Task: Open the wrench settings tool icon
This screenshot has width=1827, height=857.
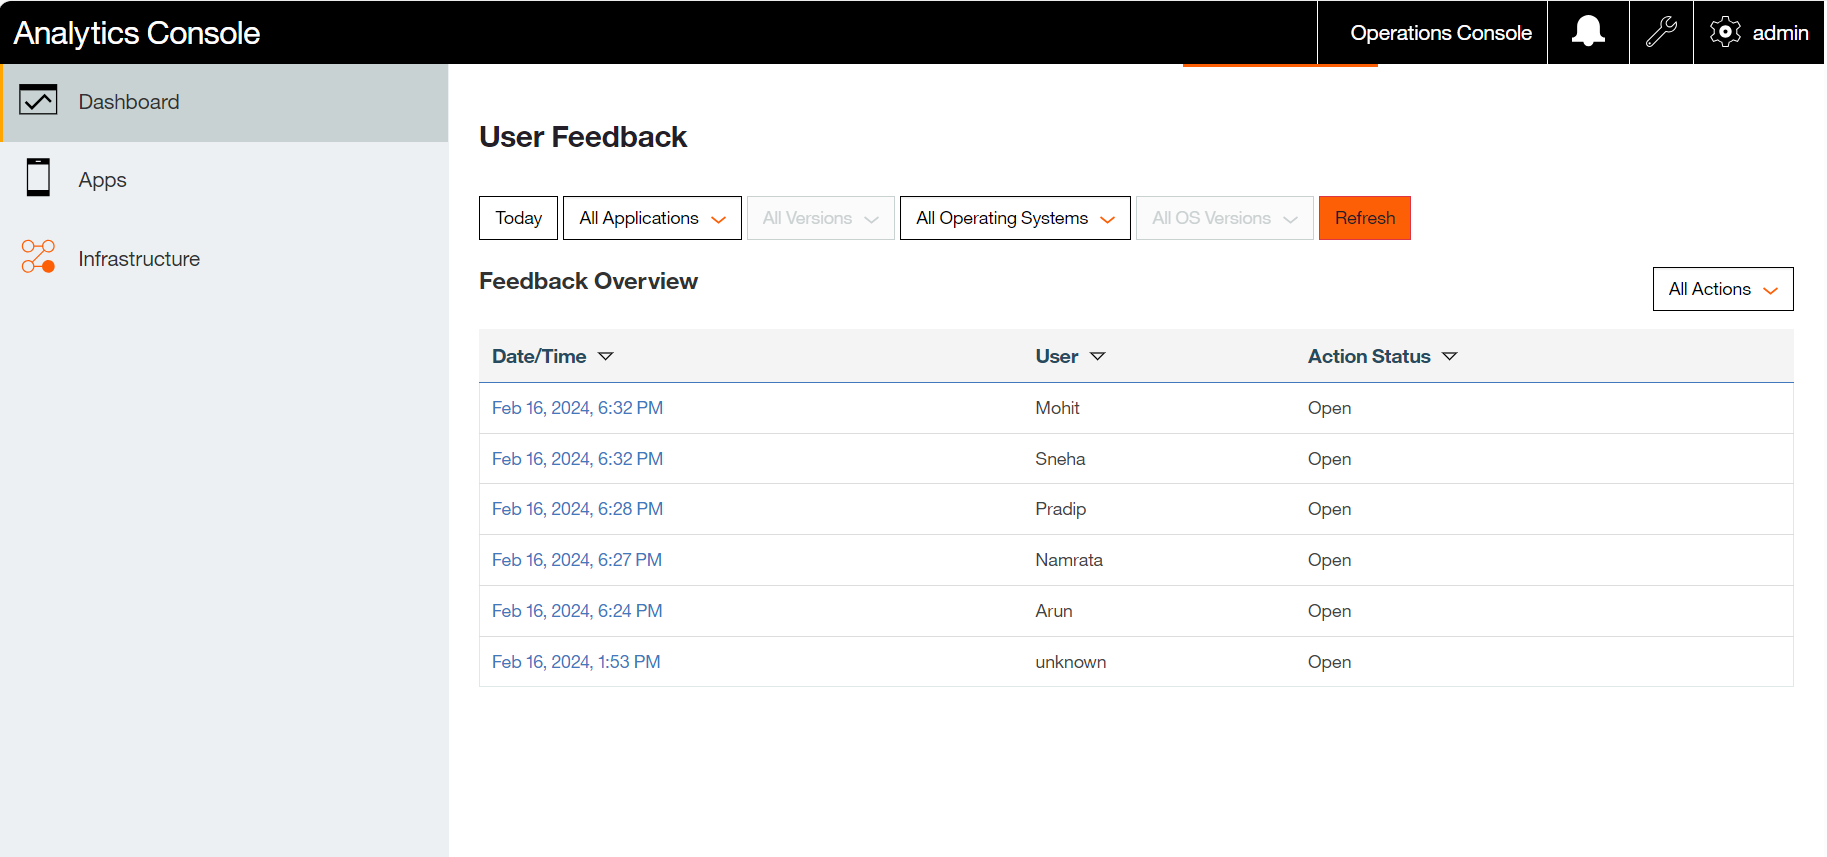Action: (x=1660, y=32)
